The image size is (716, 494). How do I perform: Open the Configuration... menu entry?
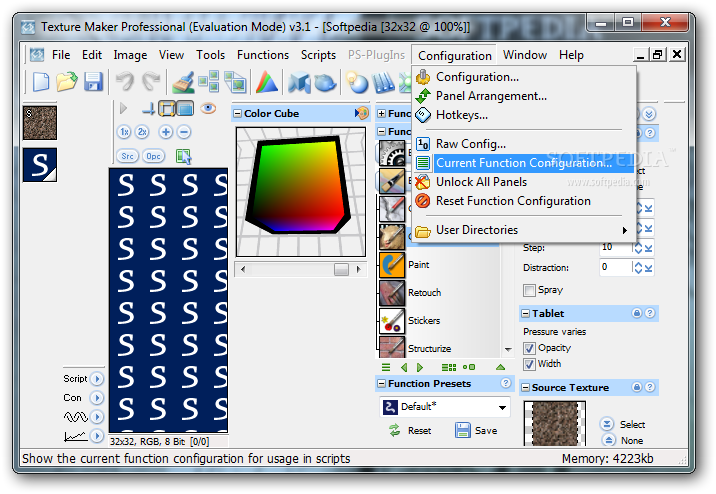(524, 77)
